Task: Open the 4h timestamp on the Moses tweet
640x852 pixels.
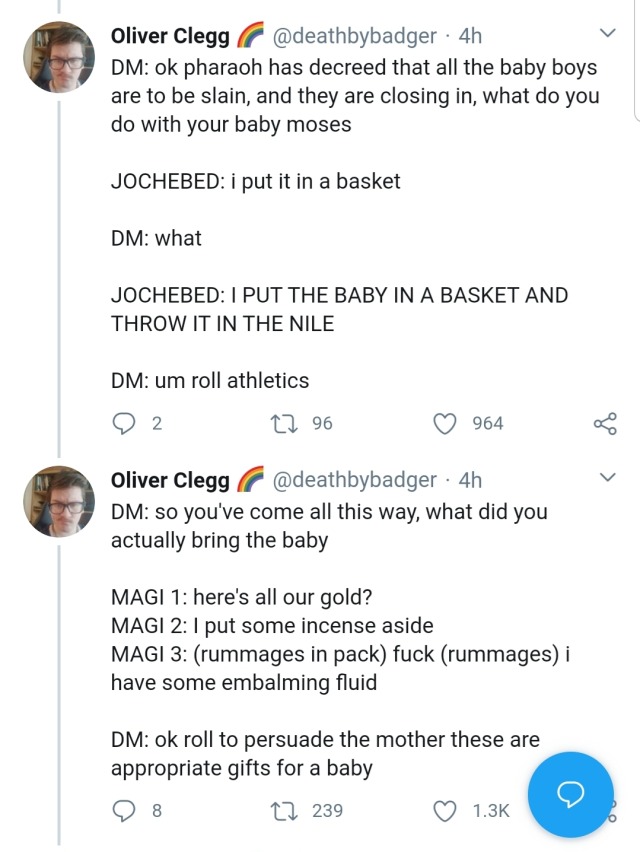Action: tap(469, 36)
